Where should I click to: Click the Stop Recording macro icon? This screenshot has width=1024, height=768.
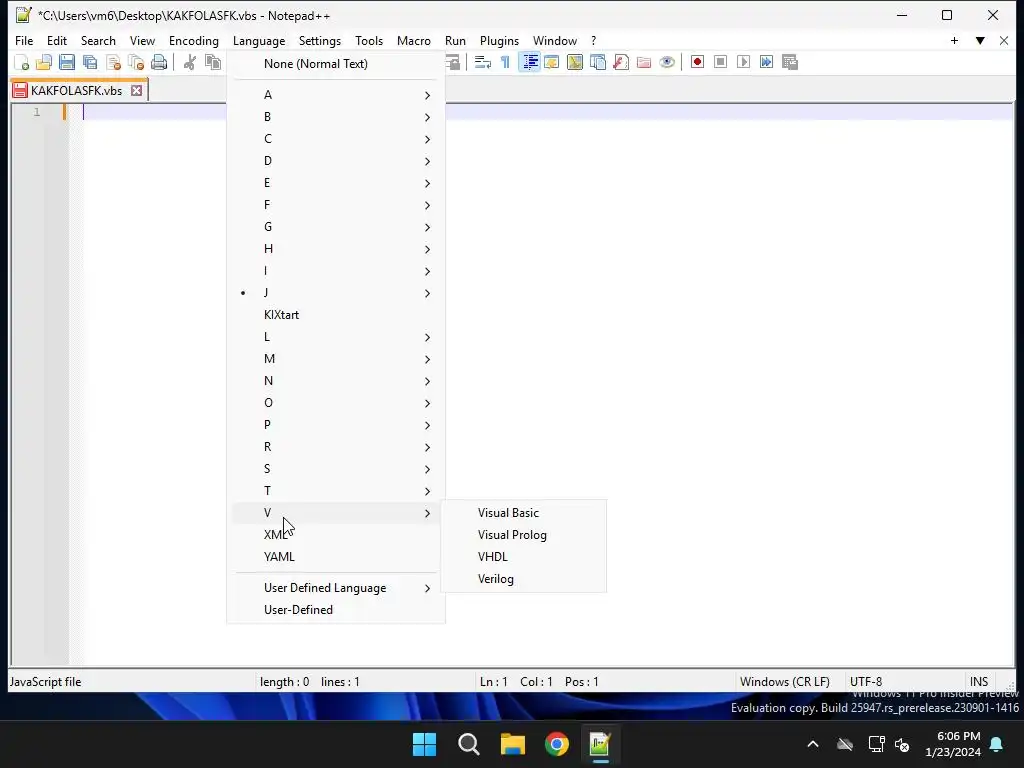(x=720, y=62)
